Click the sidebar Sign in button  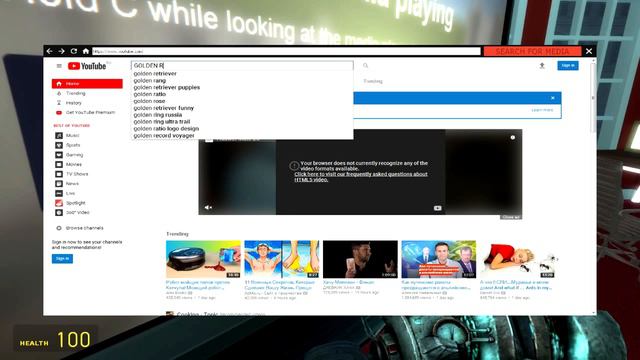coord(62,258)
